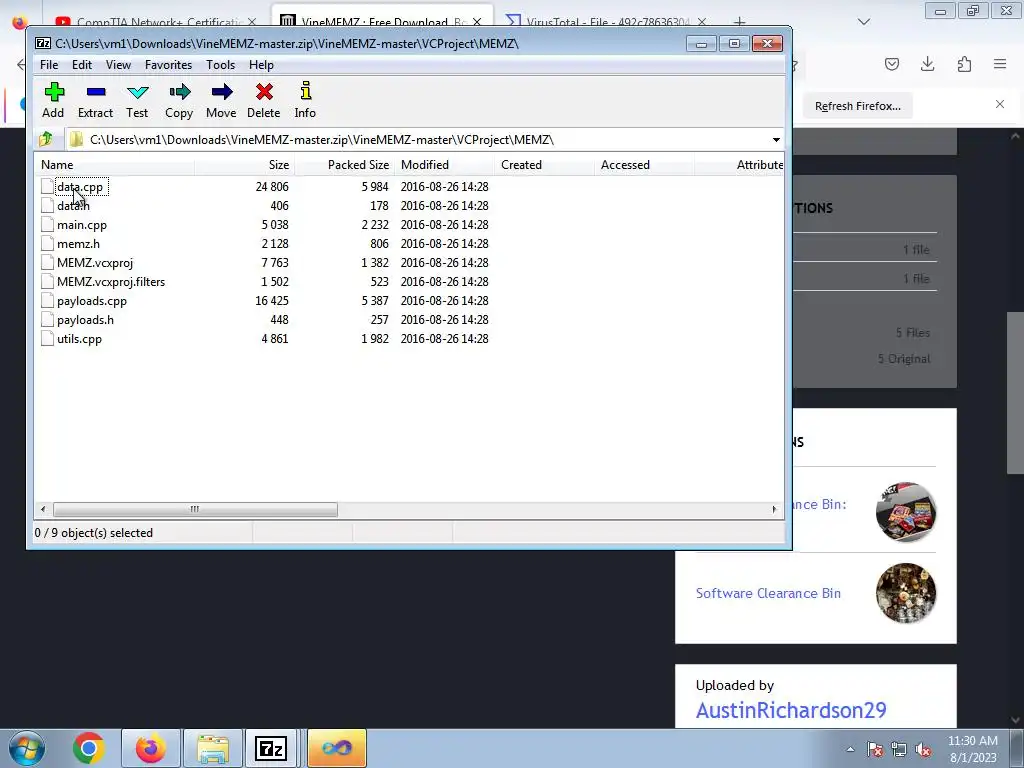Screen dimensions: 1024x768
Task: Sort by Size column header
Action: tap(244, 165)
